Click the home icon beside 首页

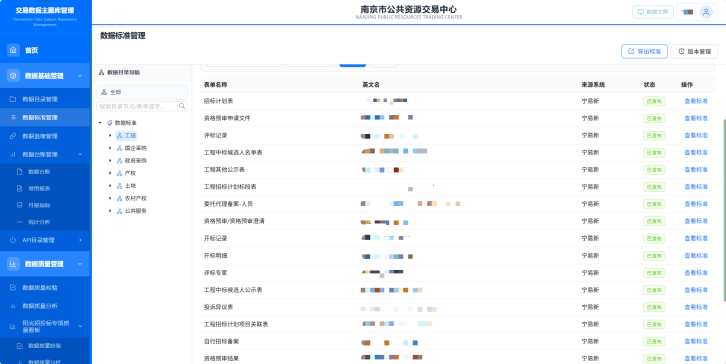(13, 50)
